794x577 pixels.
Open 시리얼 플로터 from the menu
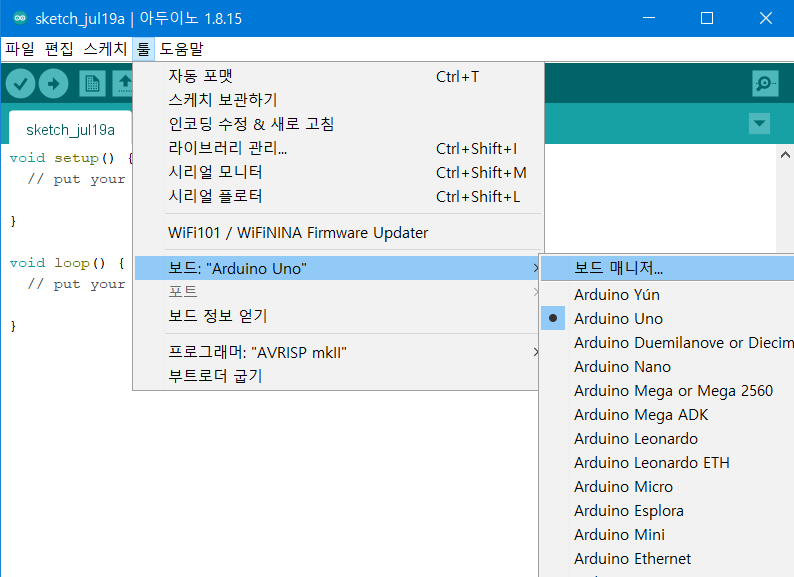[x=337, y=196]
